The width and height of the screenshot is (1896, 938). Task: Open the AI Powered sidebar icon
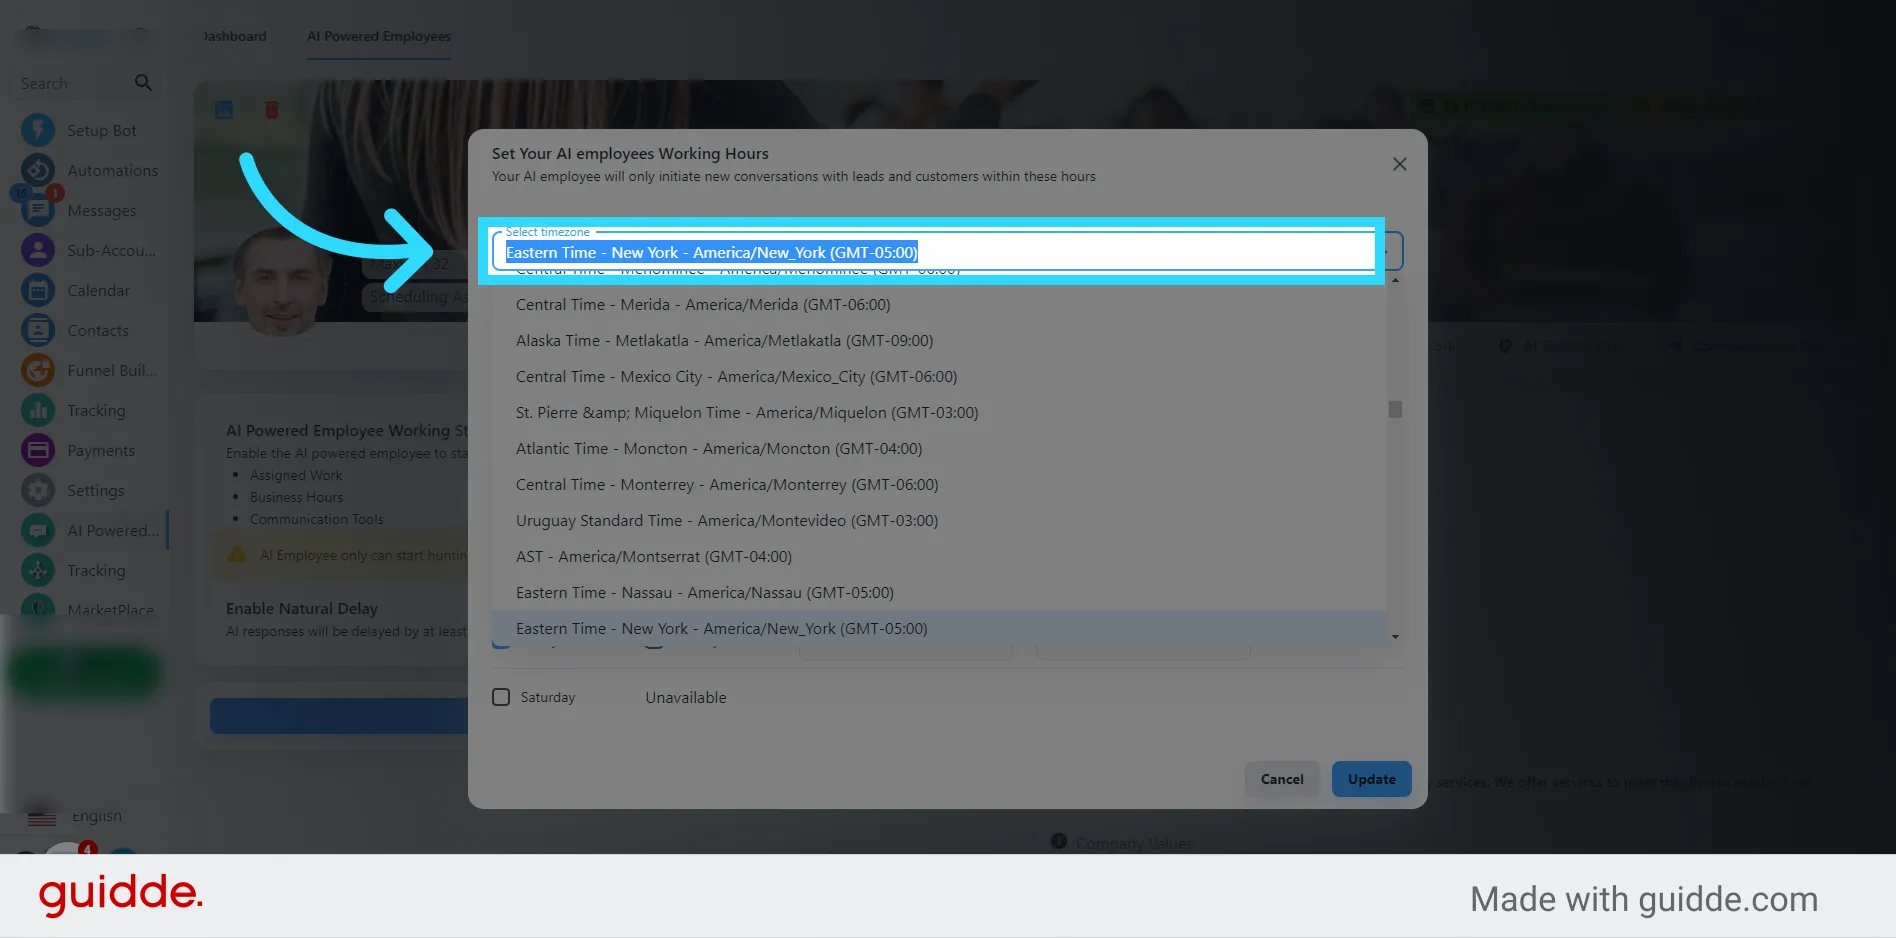pyautogui.click(x=38, y=530)
